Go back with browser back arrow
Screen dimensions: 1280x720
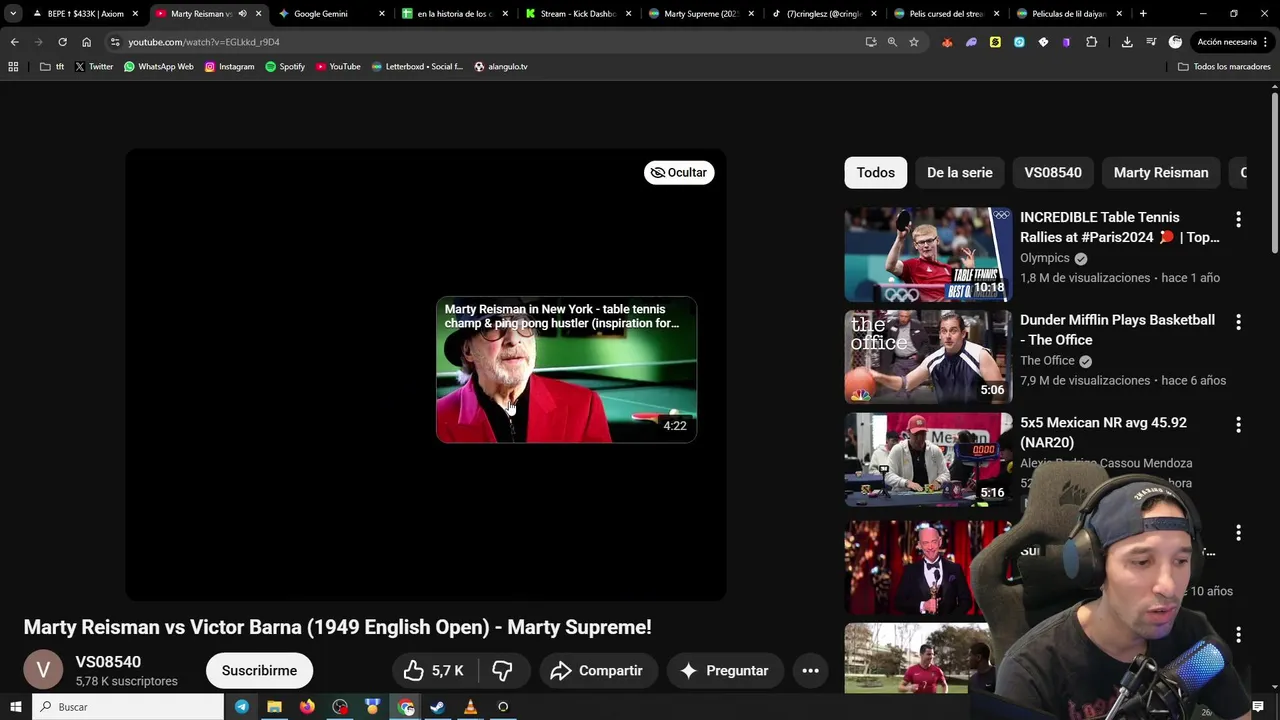tap(14, 42)
